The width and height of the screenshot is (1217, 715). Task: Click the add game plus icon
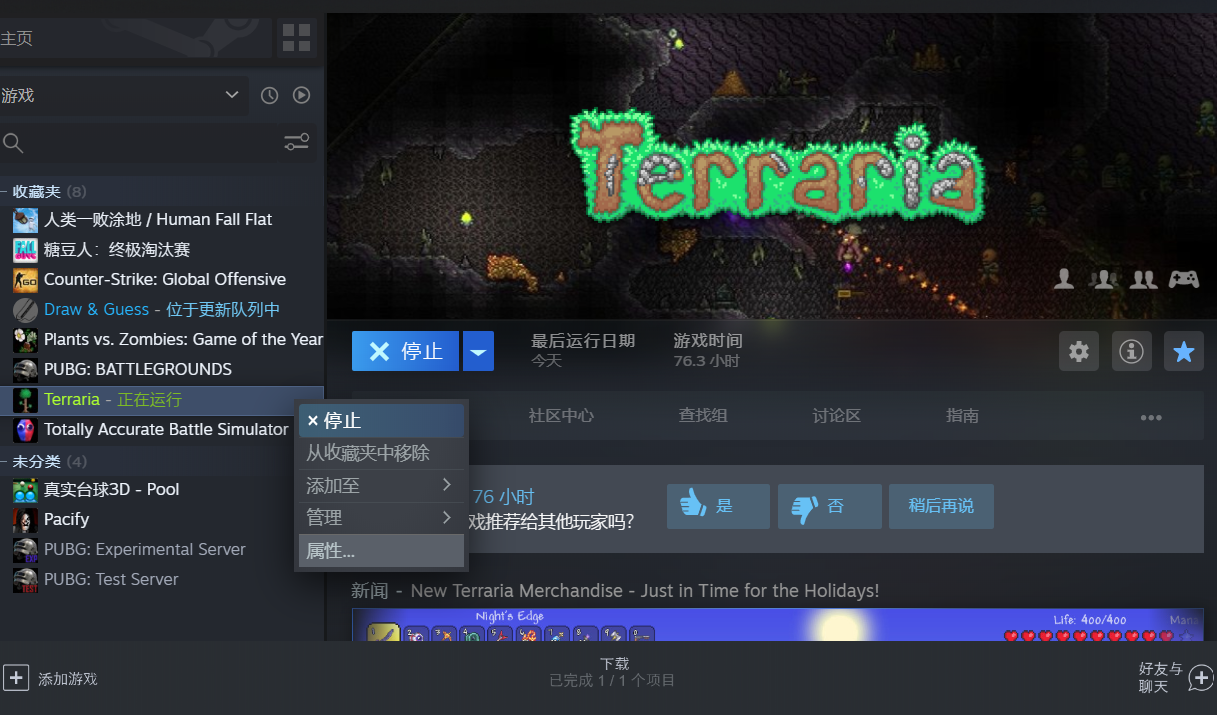tap(16, 678)
